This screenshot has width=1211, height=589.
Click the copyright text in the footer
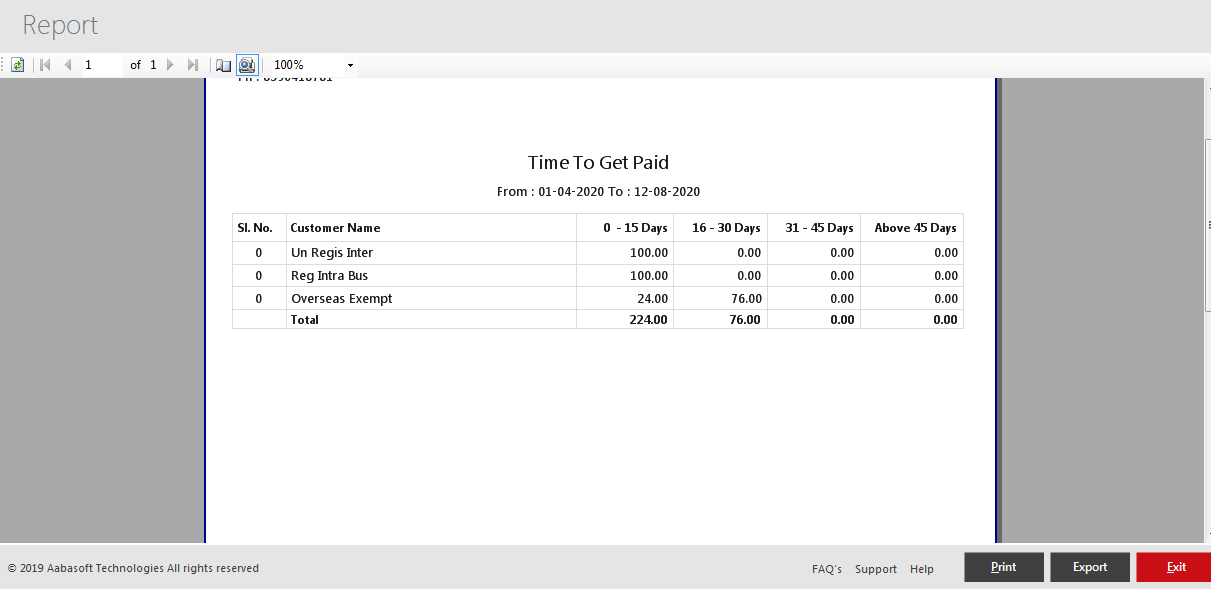(x=133, y=568)
